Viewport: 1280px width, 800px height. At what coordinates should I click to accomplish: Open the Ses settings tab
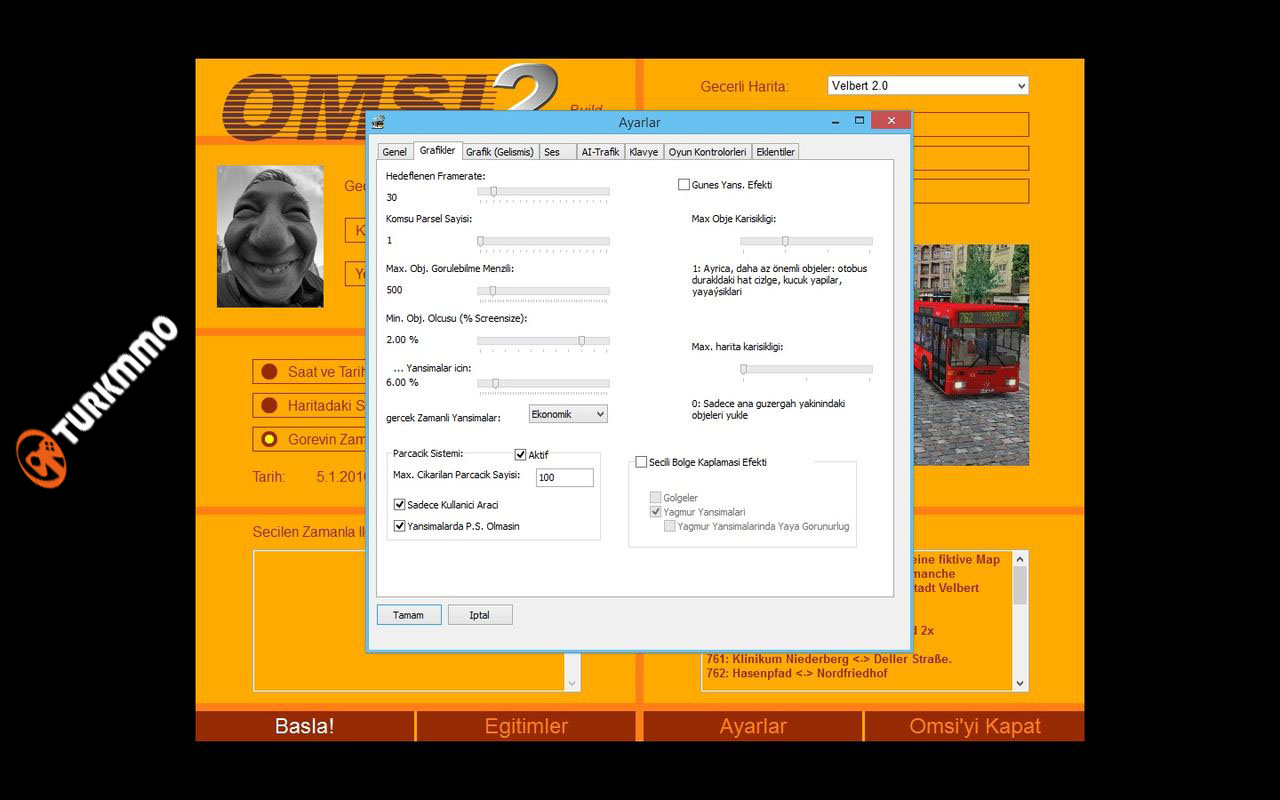pos(558,152)
